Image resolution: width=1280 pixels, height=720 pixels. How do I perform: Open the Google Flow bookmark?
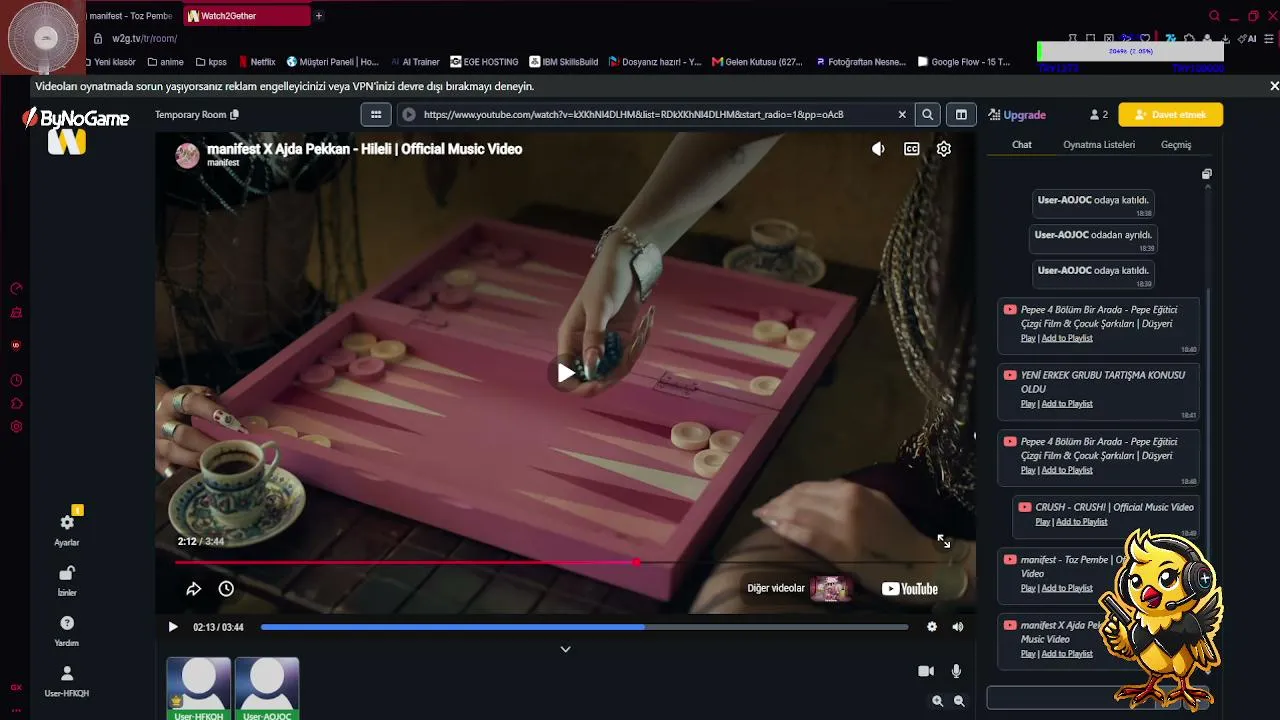(964, 62)
